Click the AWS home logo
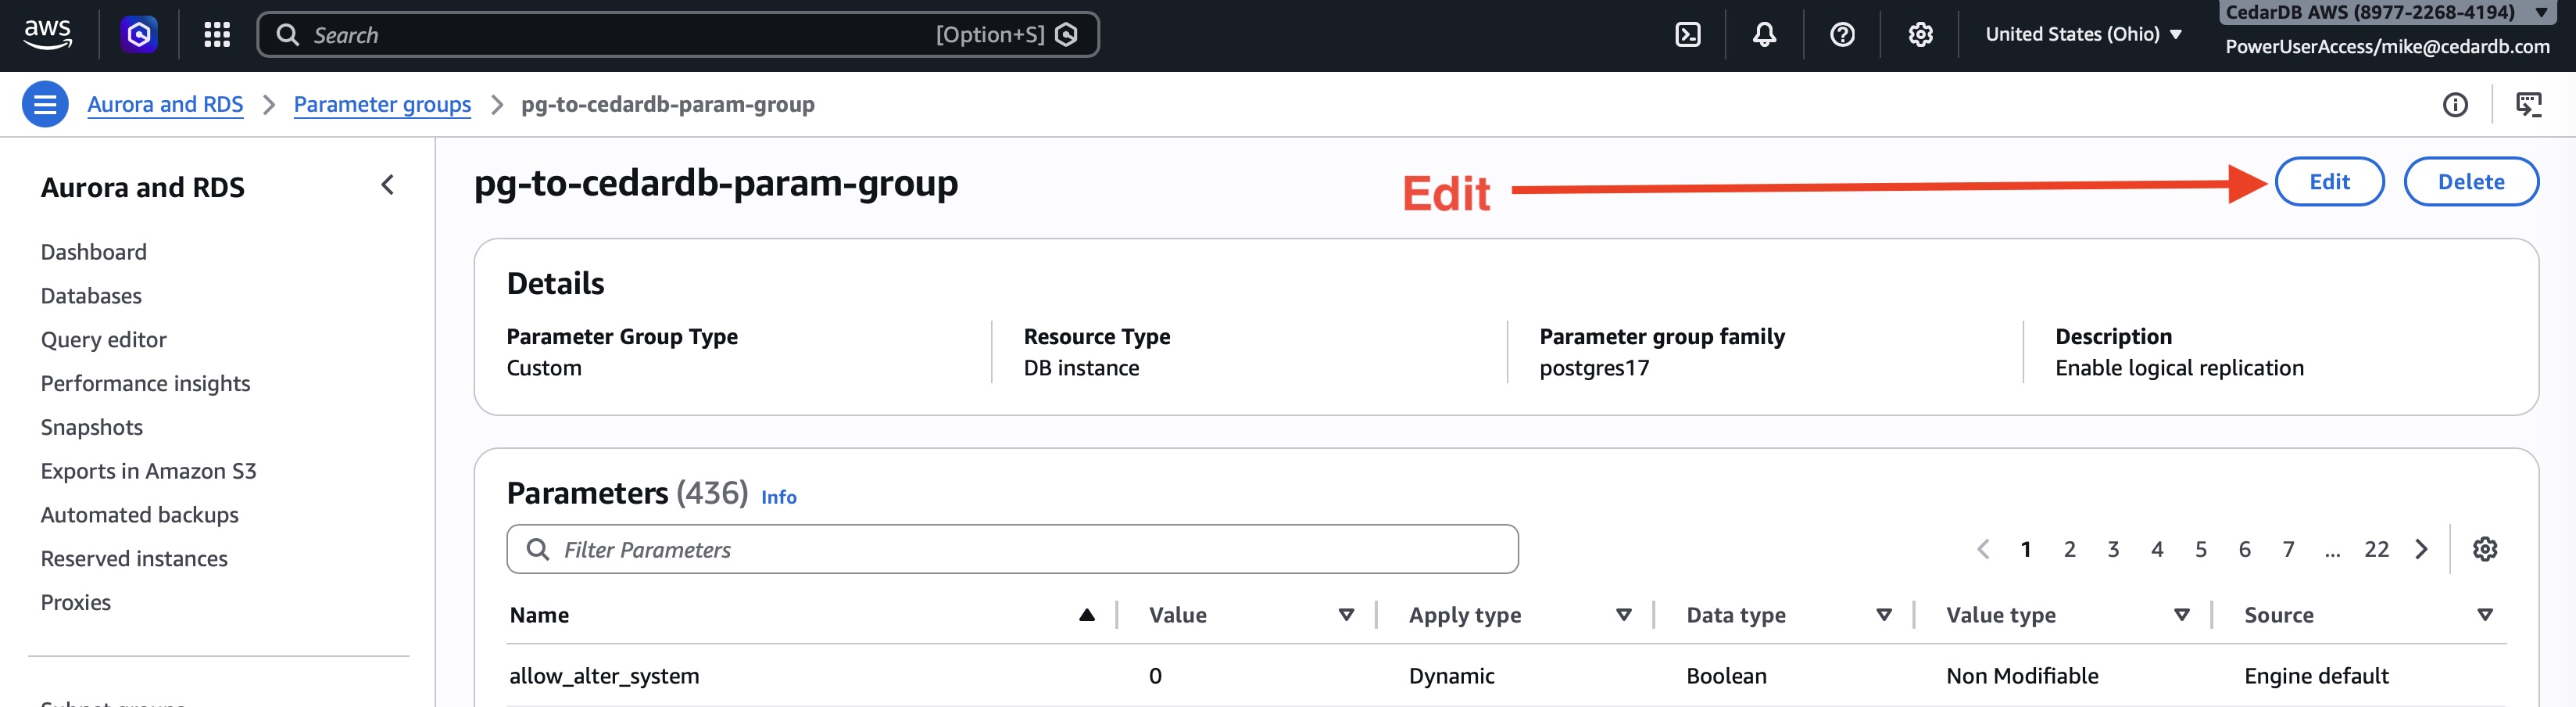This screenshot has width=2576, height=707. tap(47, 34)
